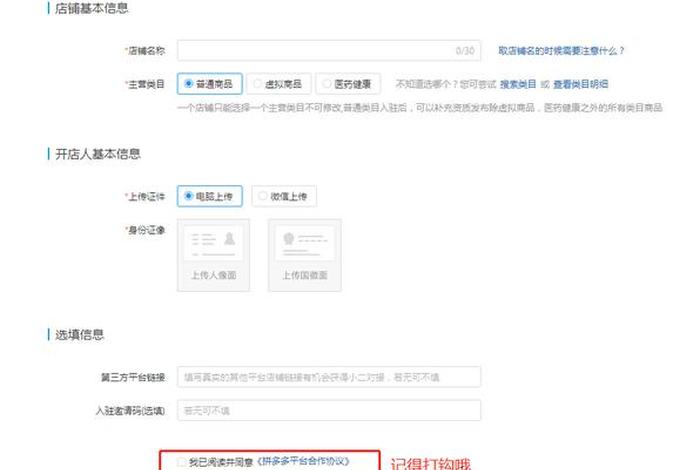Click the 0/30 character counter text

pos(465,51)
